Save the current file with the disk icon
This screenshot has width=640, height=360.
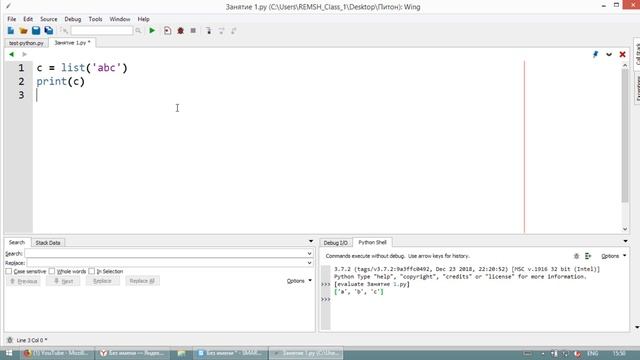pyautogui.click(x=36, y=31)
